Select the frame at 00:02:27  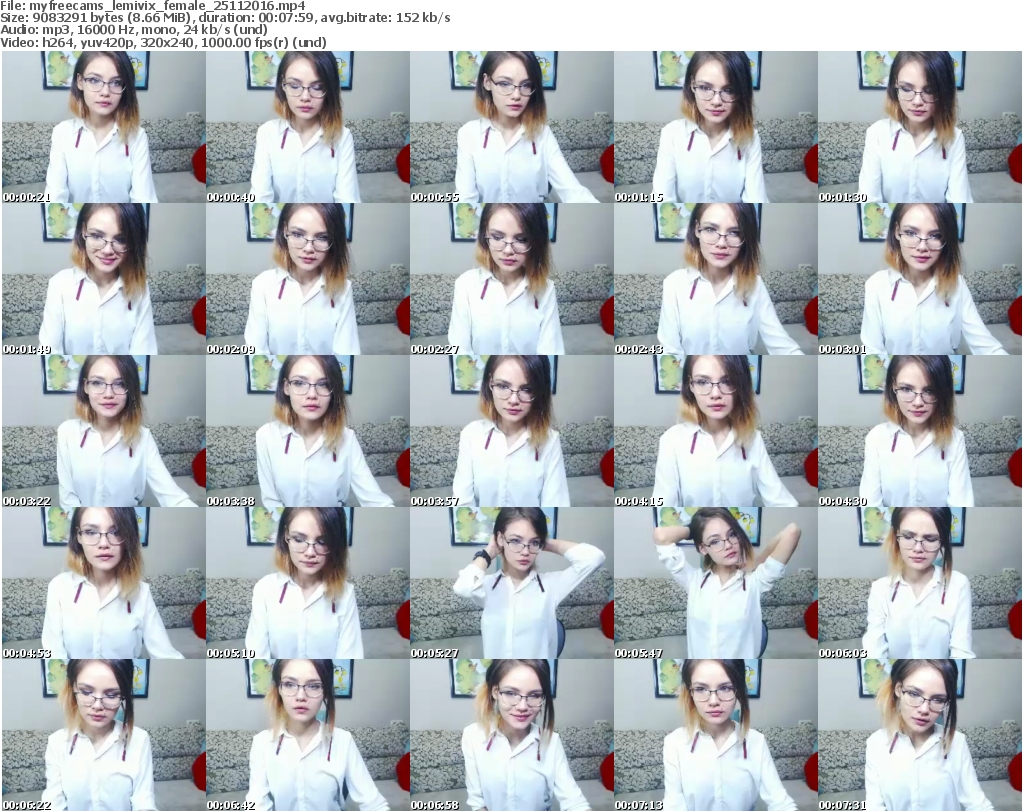click(511, 279)
